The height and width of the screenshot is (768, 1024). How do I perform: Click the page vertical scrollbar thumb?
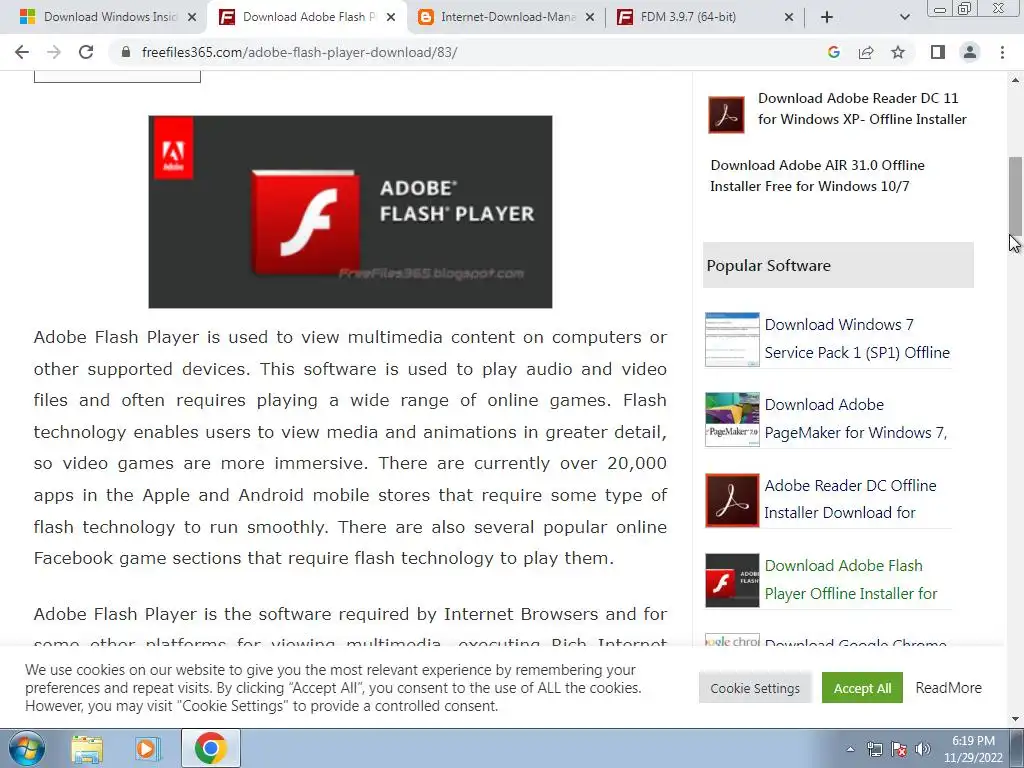click(x=1015, y=196)
